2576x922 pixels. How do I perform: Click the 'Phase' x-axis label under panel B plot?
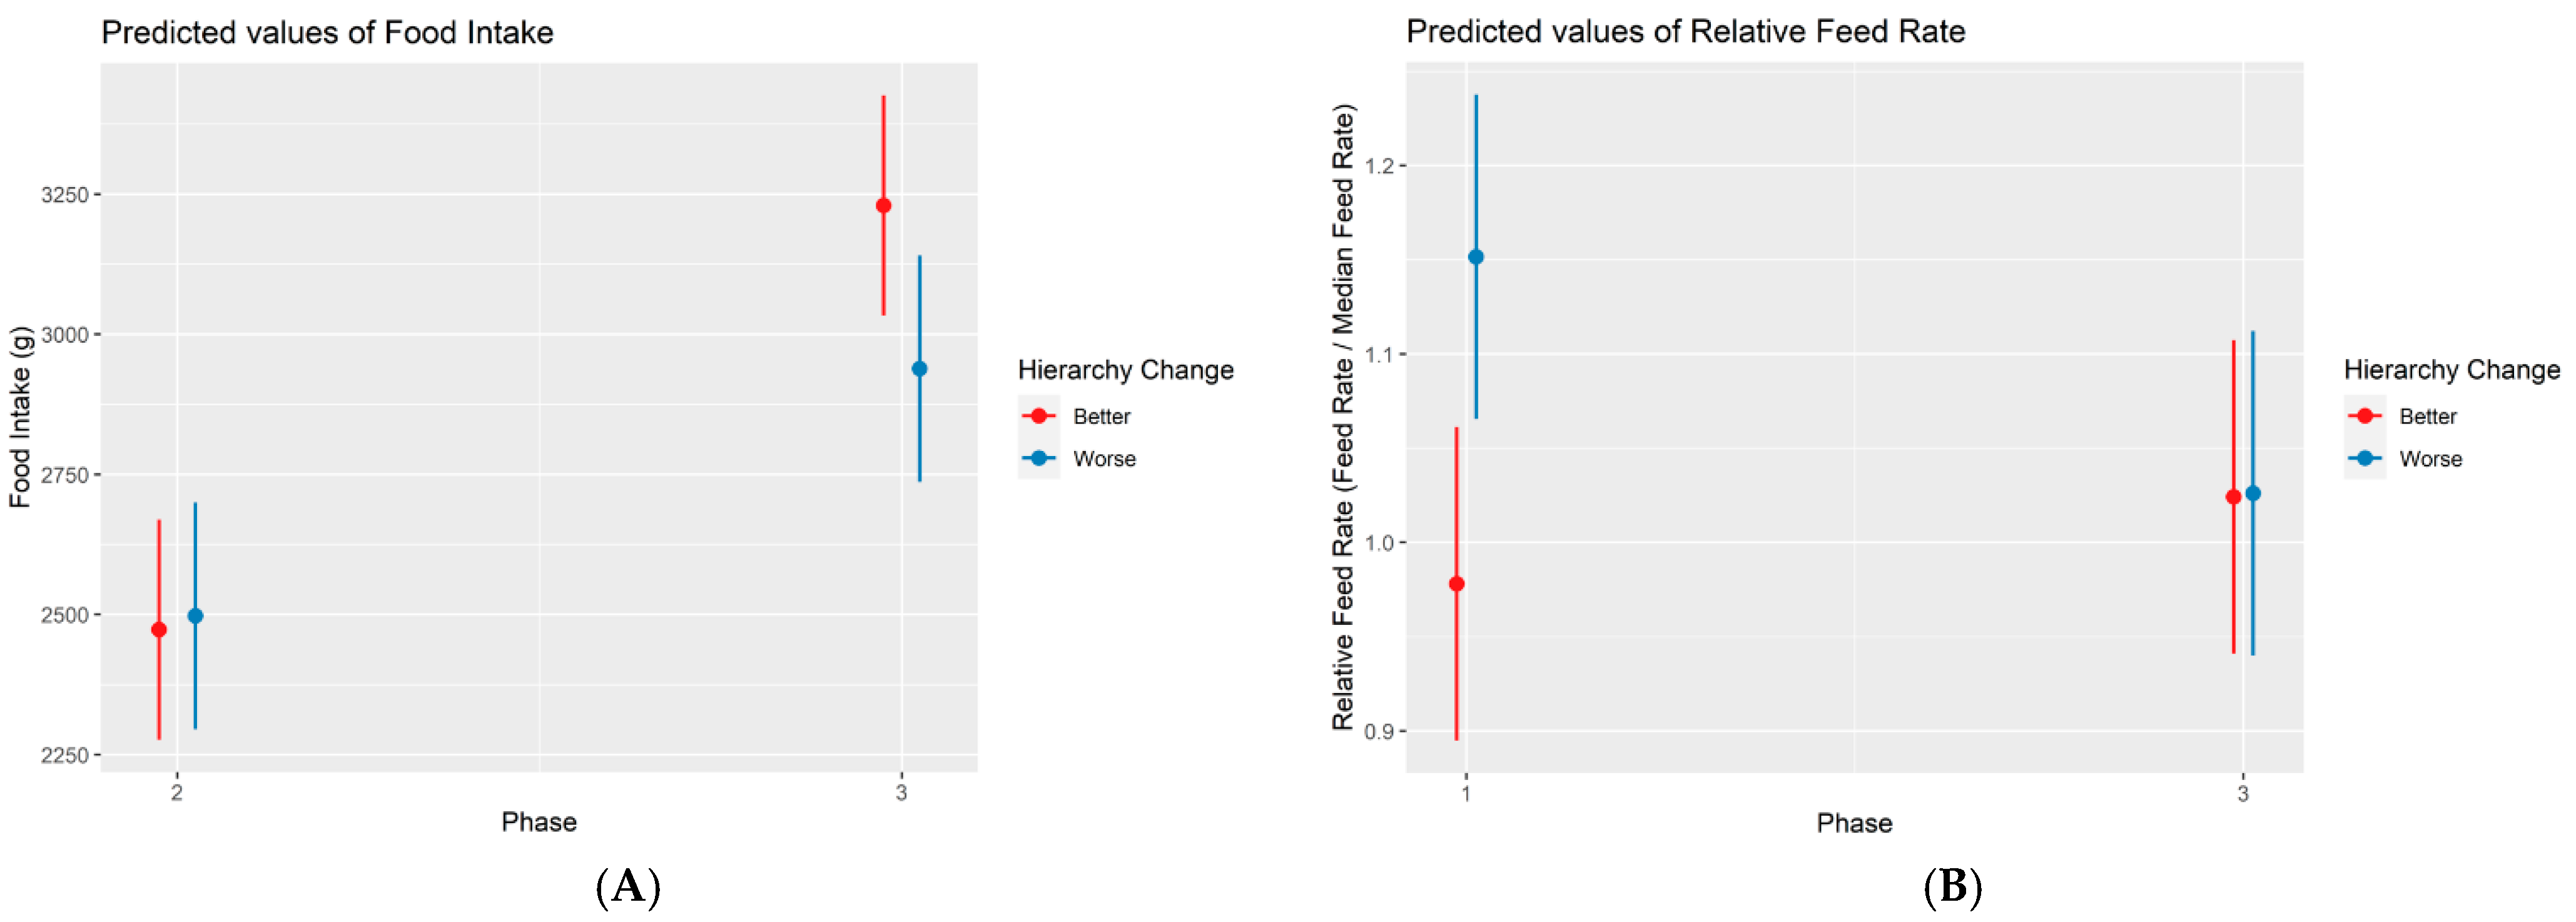tap(1854, 823)
